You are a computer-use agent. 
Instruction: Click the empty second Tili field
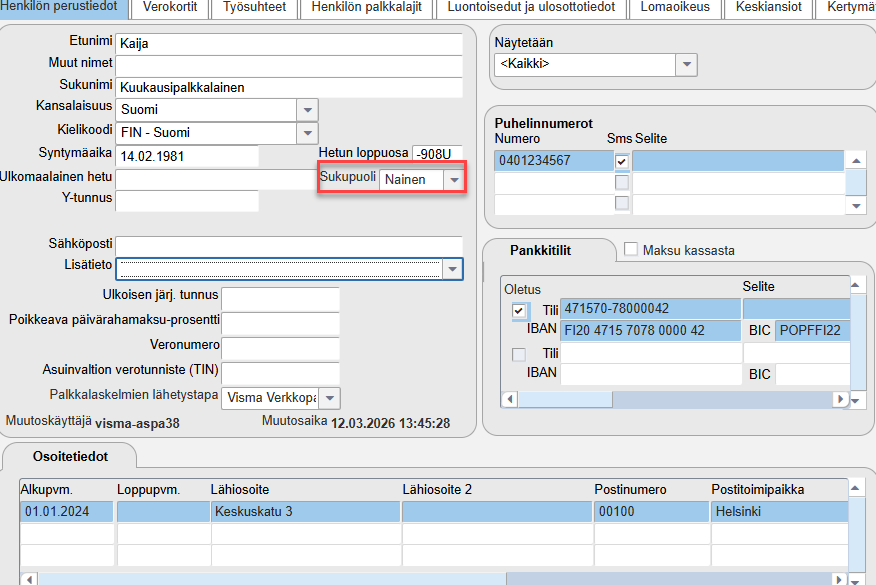[650, 353]
